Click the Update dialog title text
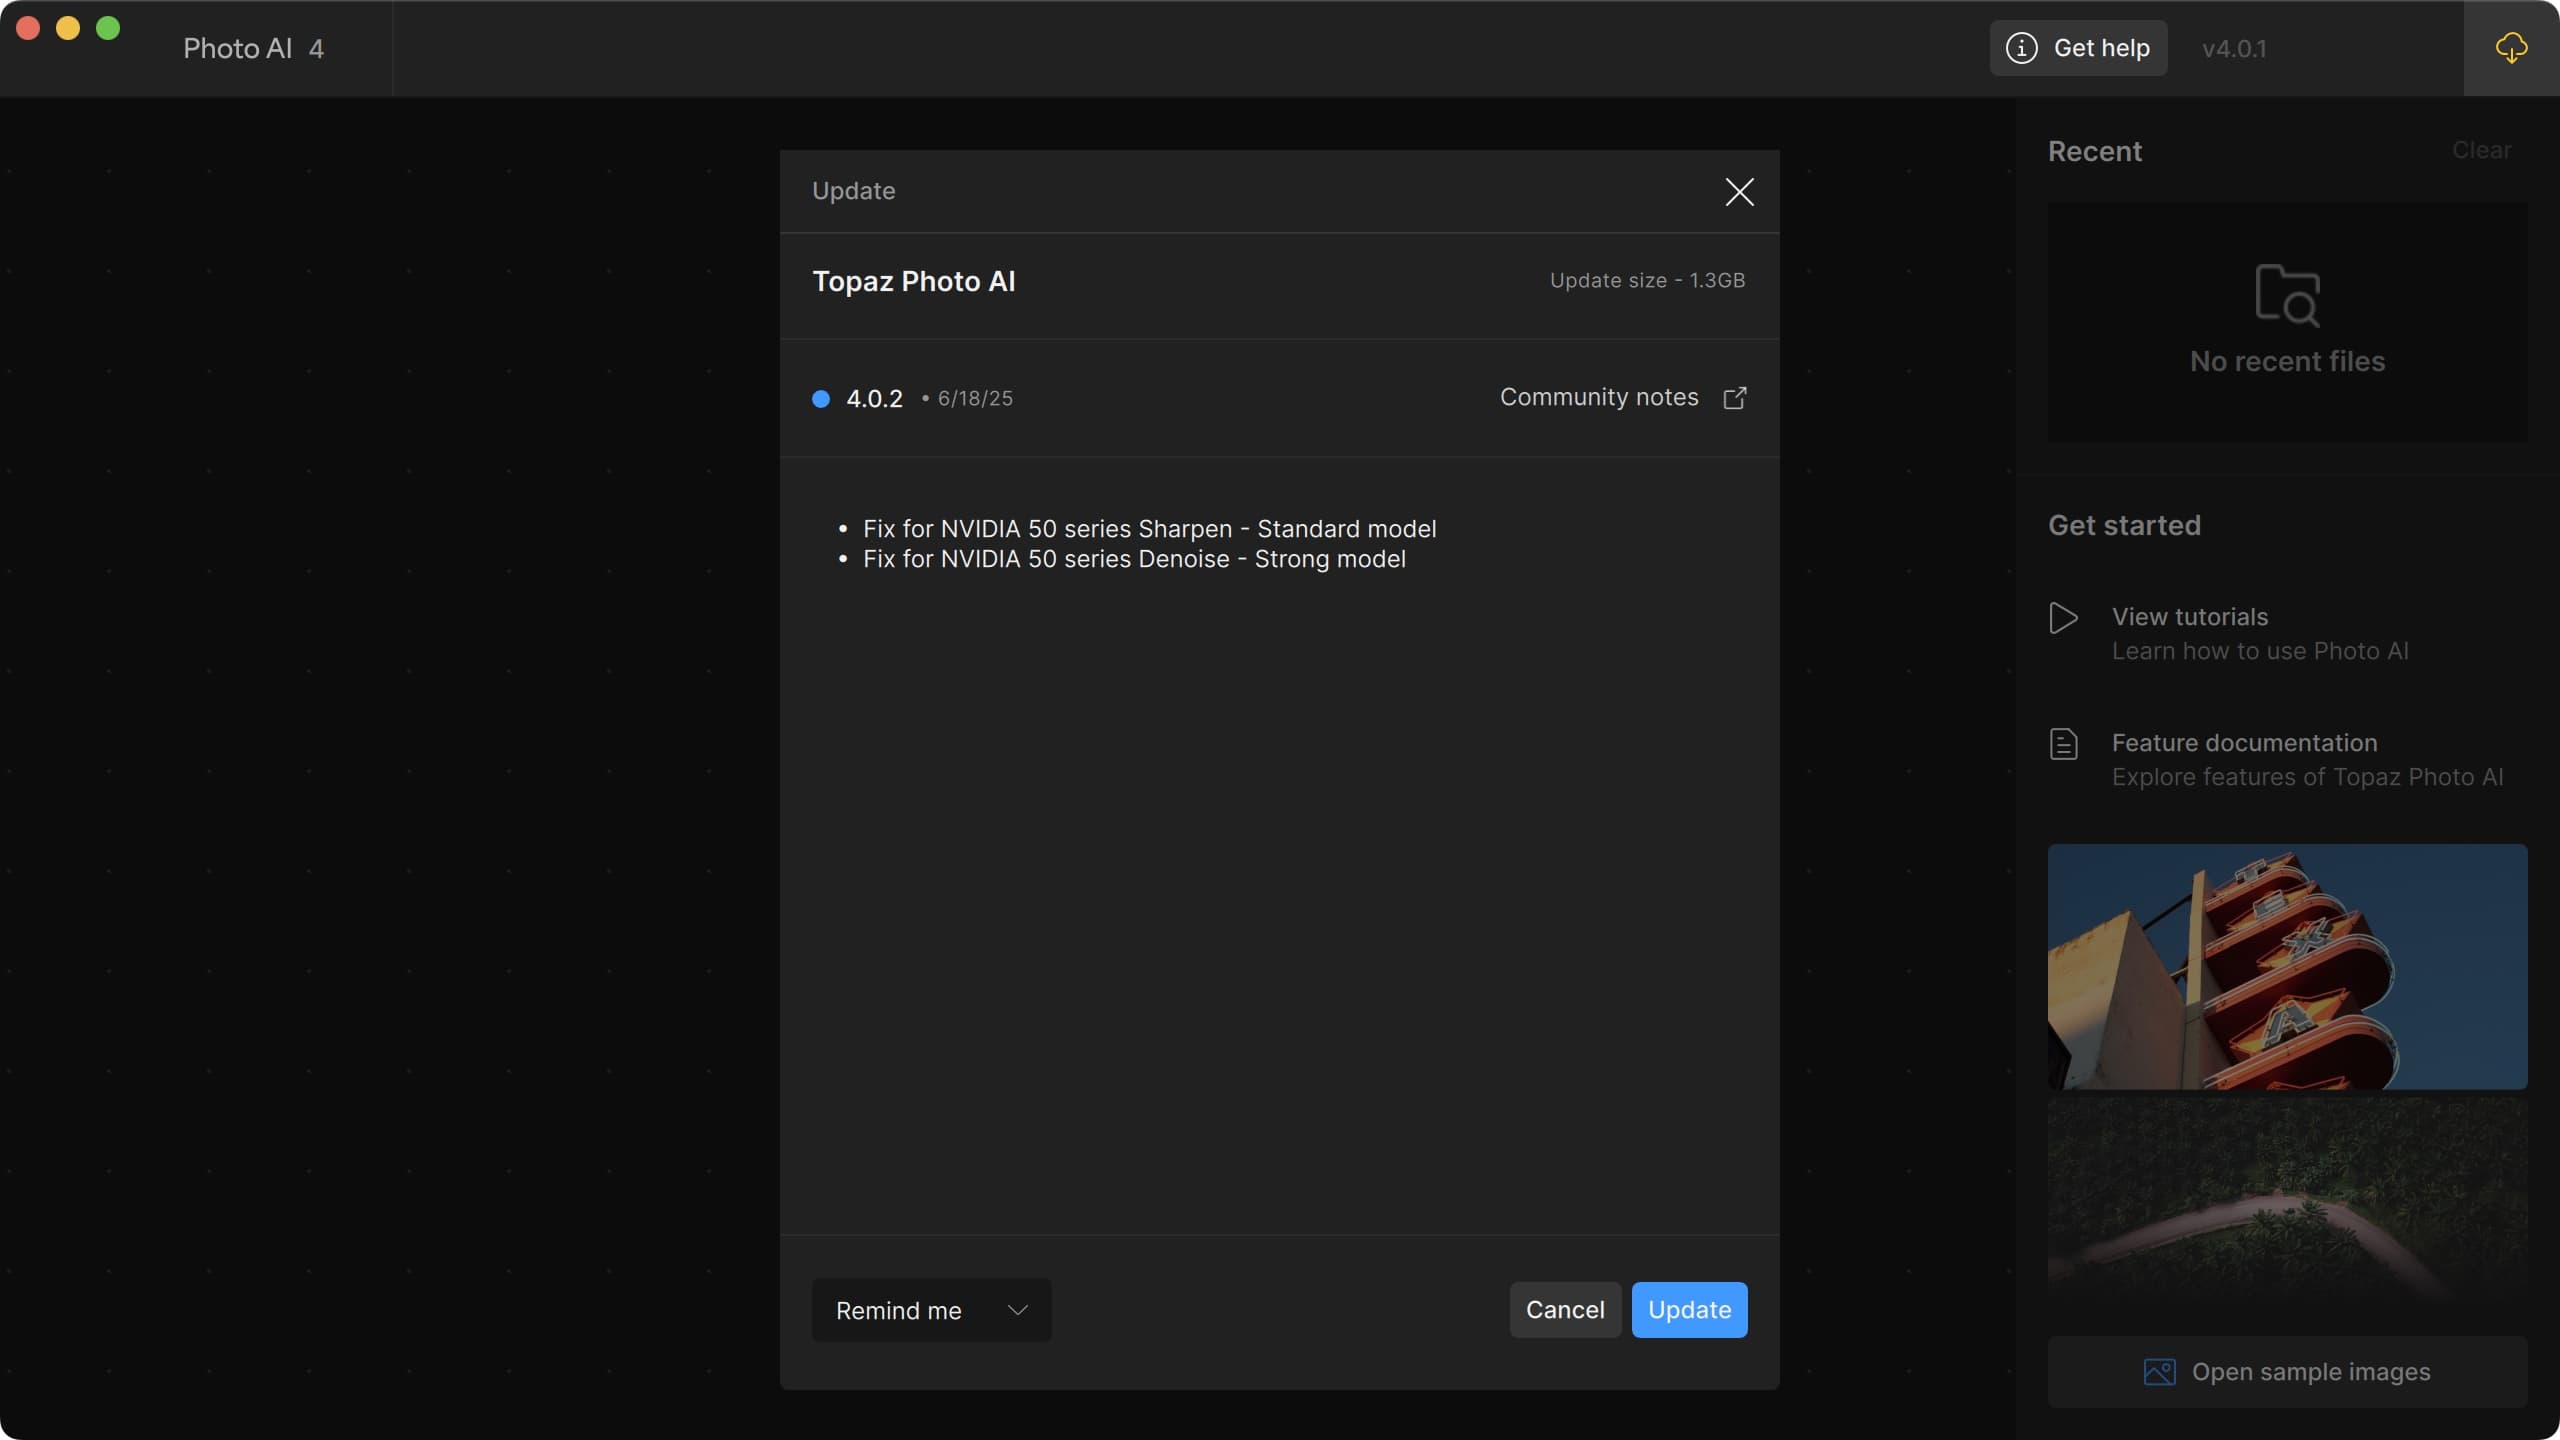This screenshot has height=1440, width=2560. [x=853, y=191]
